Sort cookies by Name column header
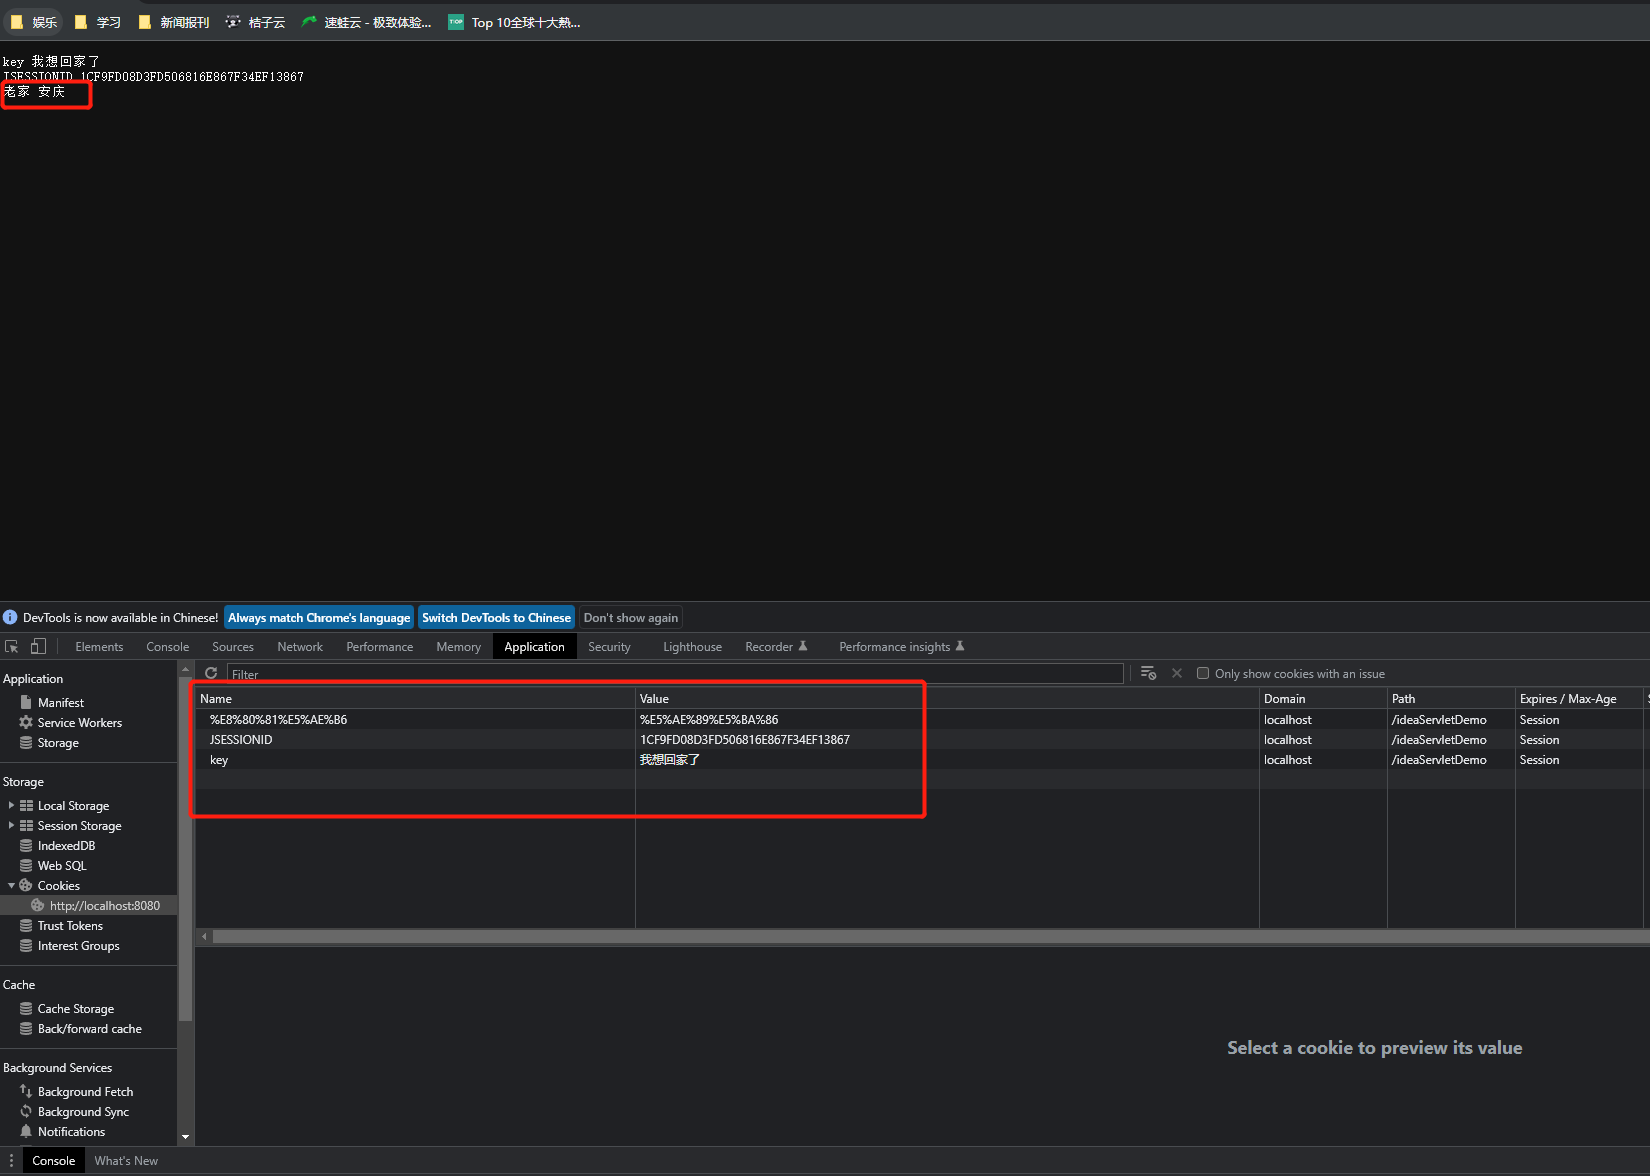 [415, 699]
